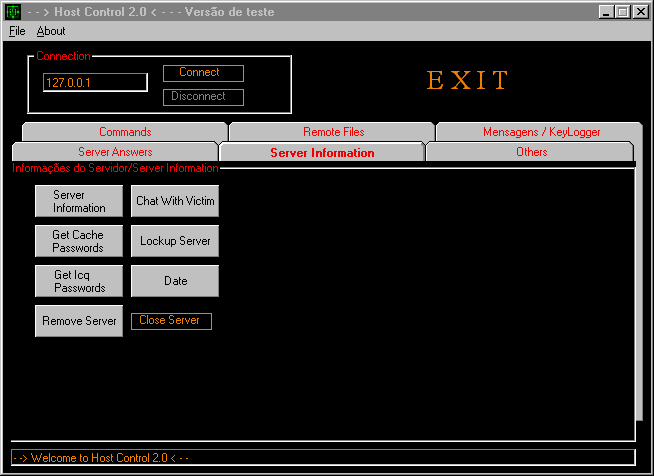This screenshot has height=476, width=654.
Task: Click the Host Control title bar icon
Action: tap(13, 12)
